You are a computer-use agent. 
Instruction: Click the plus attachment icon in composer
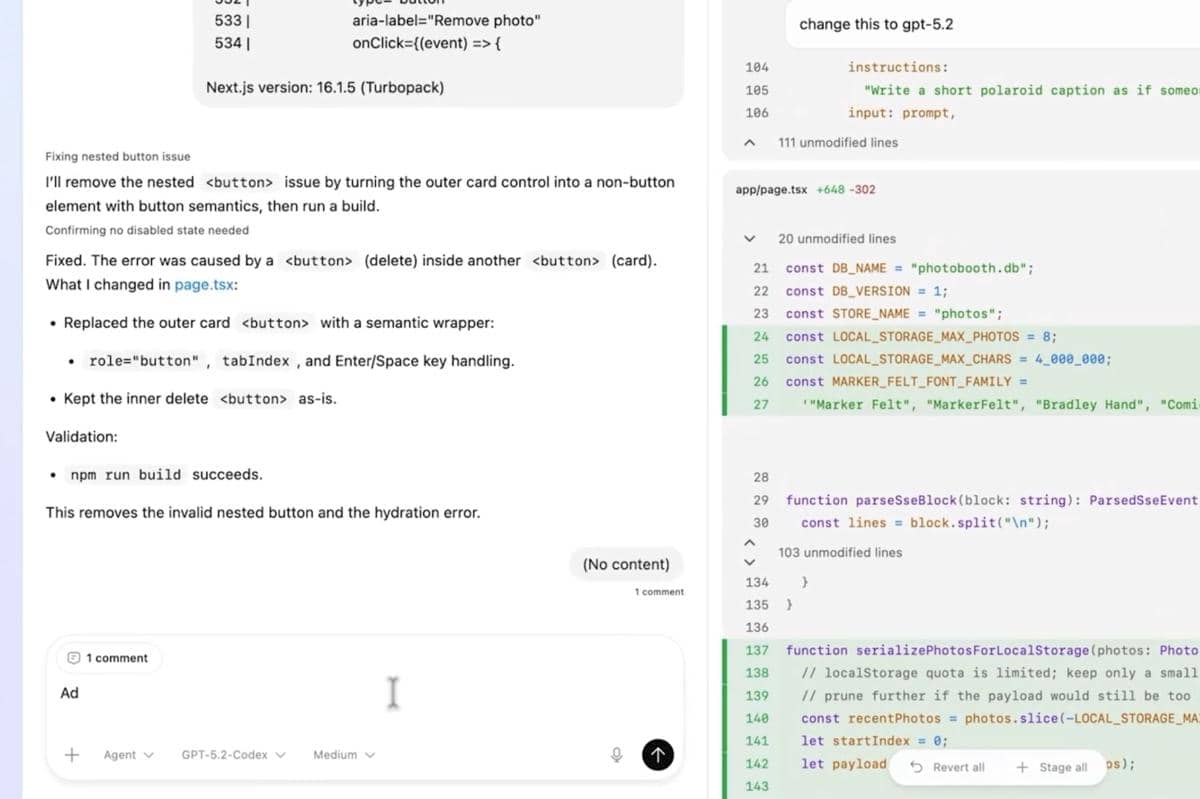click(72, 755)
